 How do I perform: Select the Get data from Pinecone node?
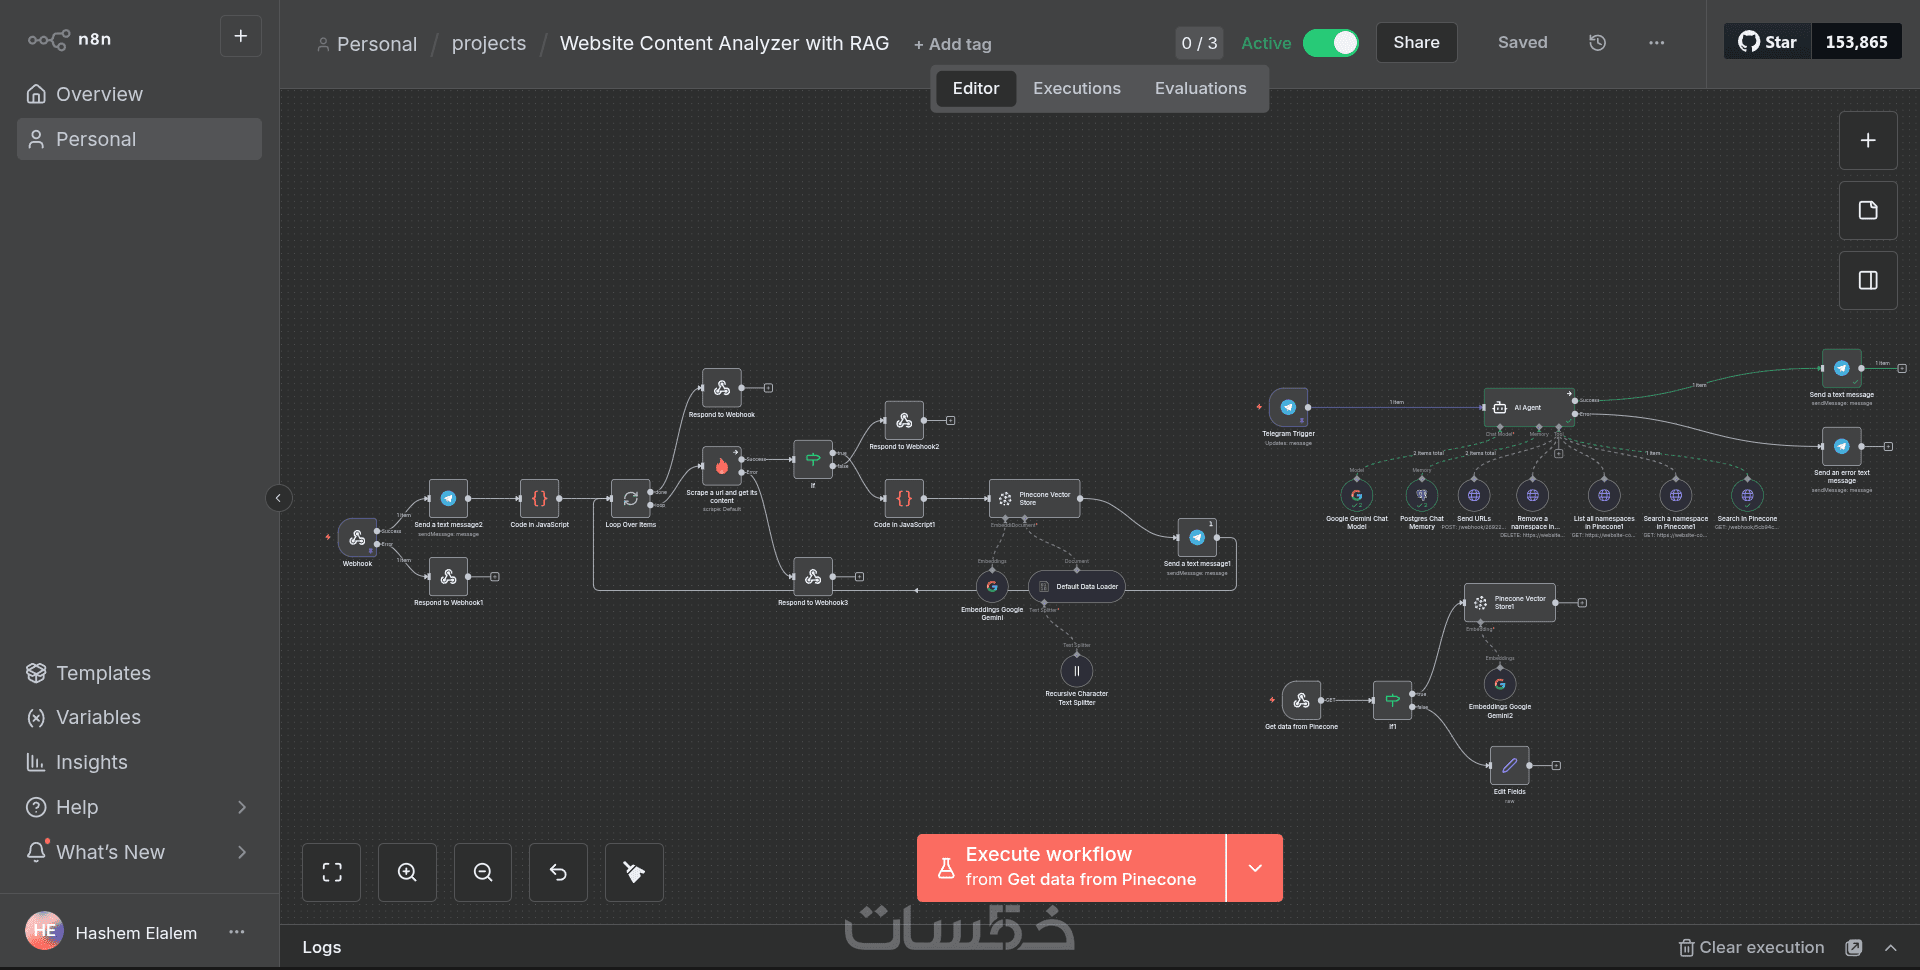click(x=1301, y=701)
